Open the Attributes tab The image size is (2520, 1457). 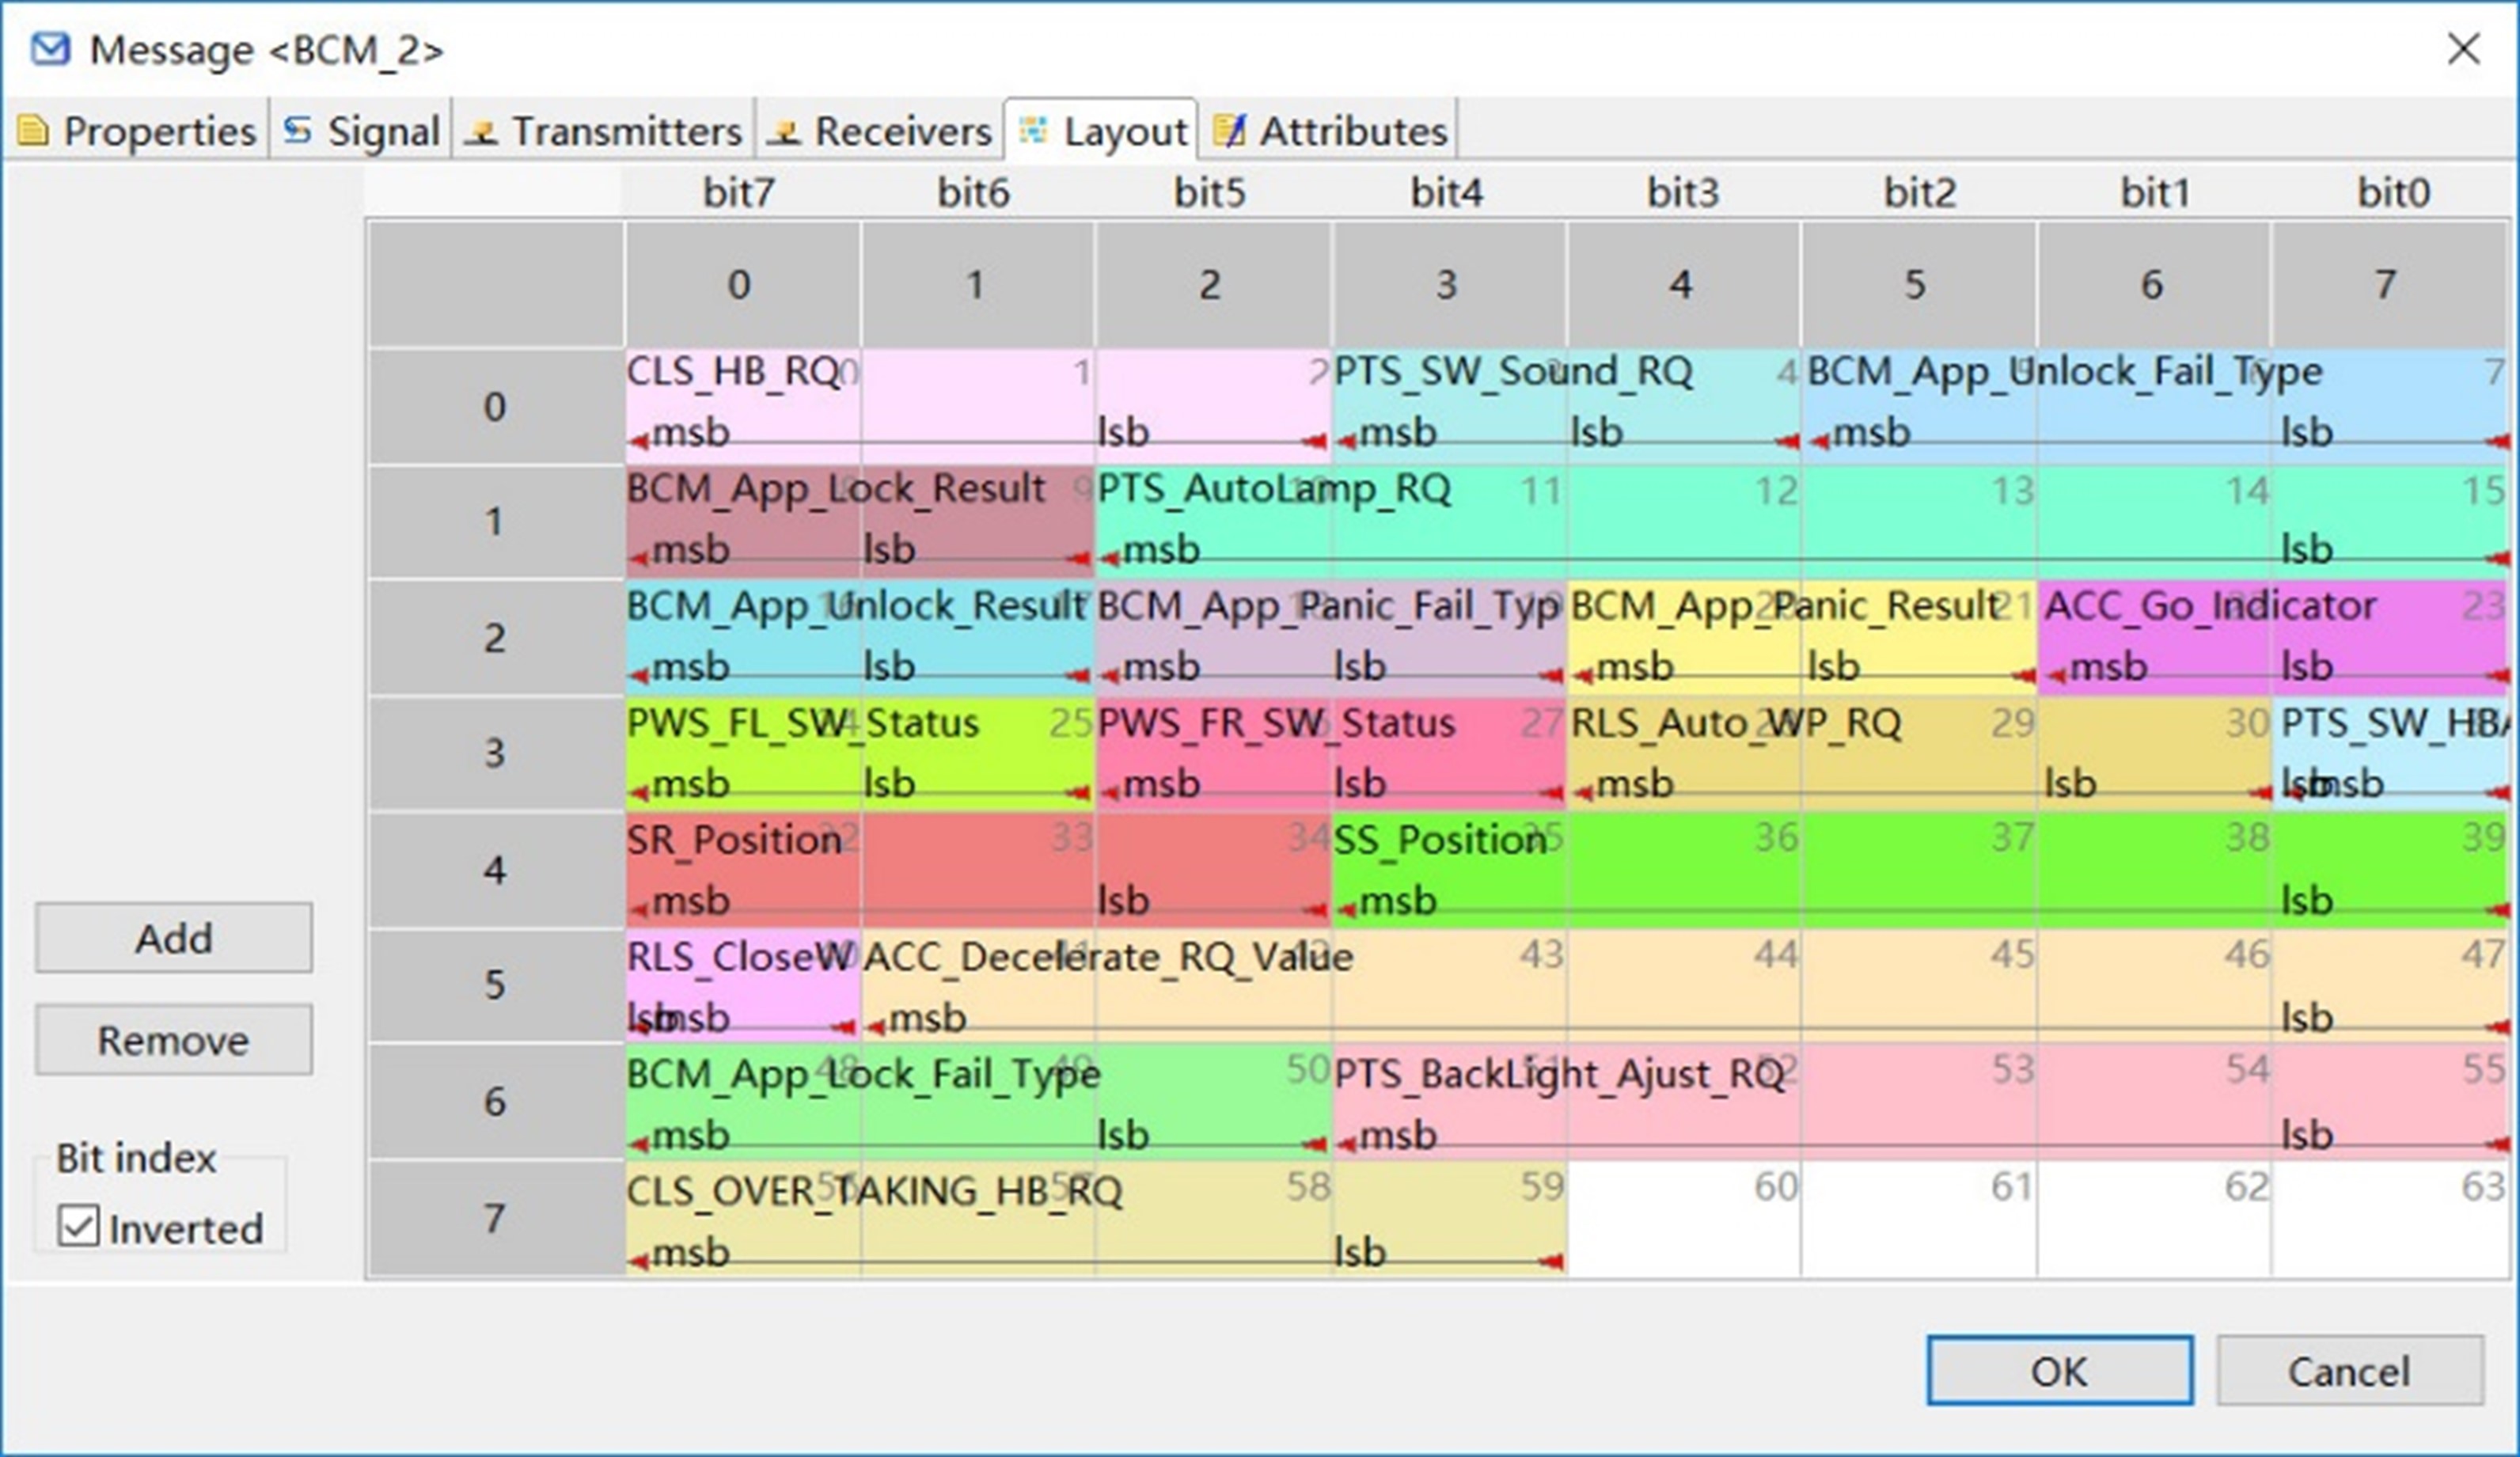[x=1352, y=131]
